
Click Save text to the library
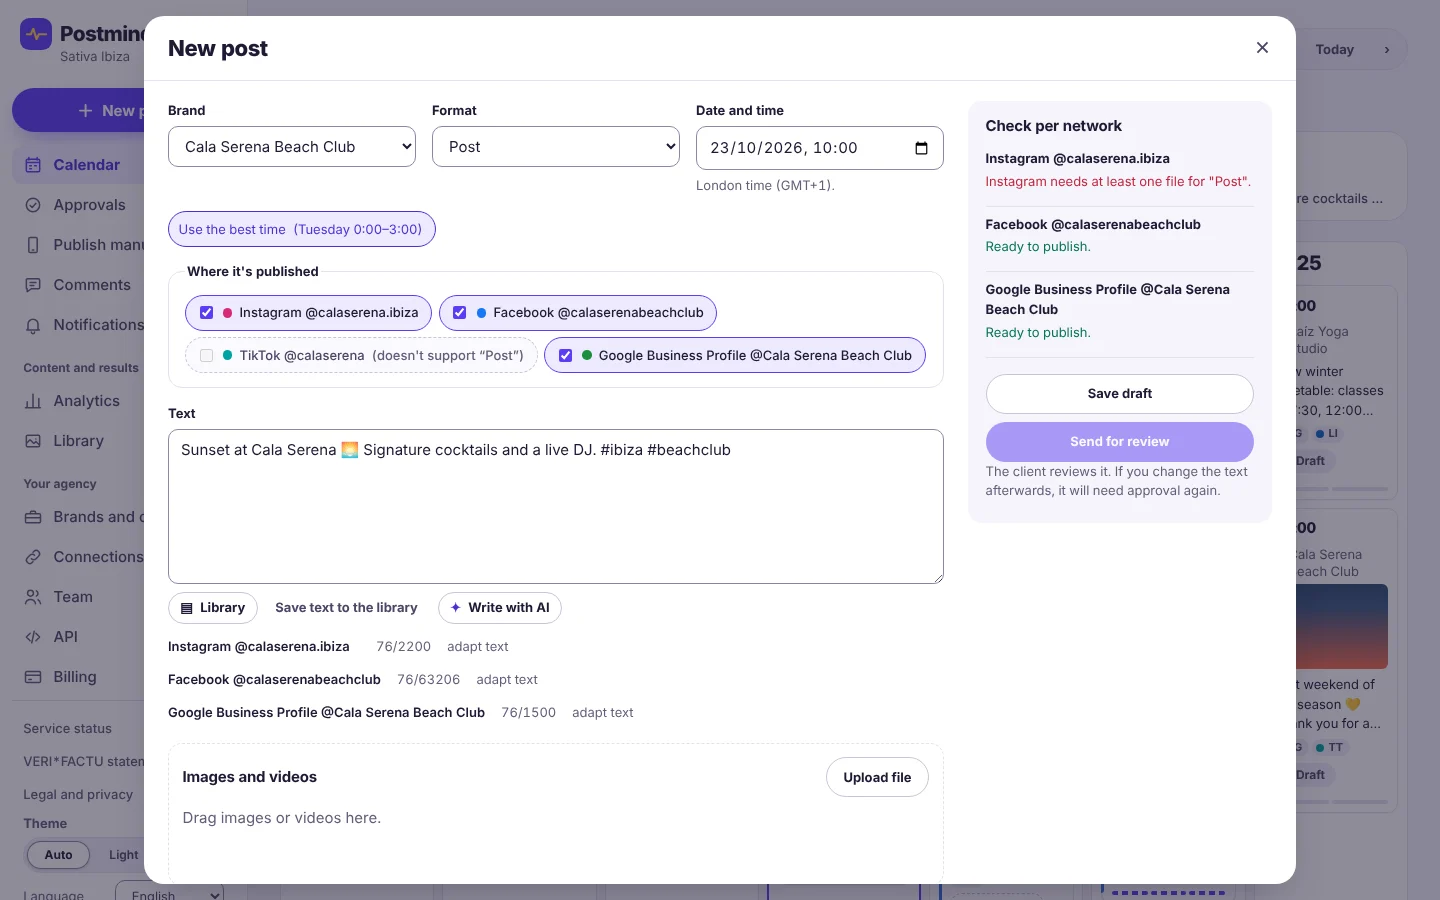point(346,608)
